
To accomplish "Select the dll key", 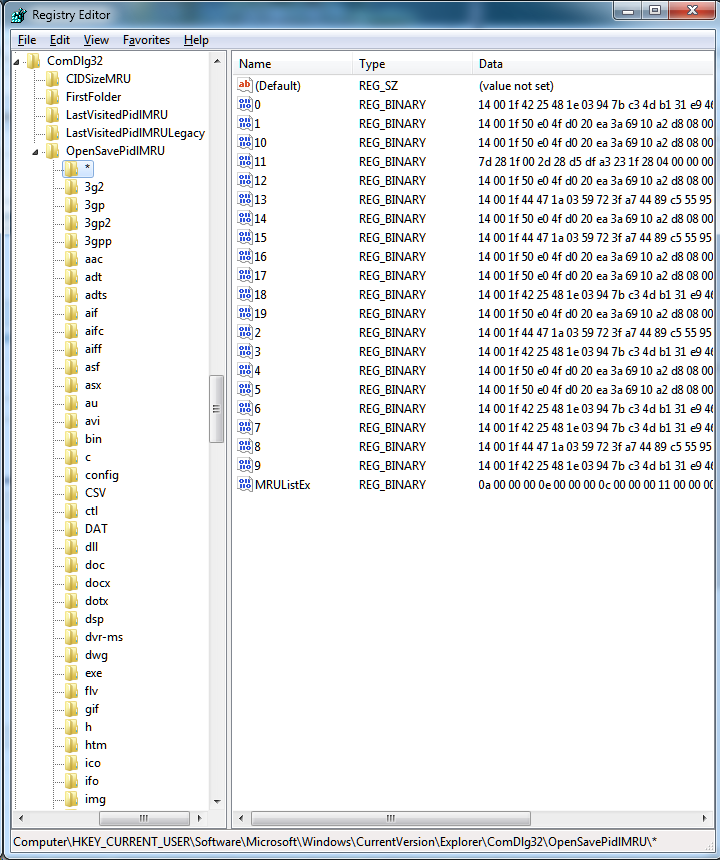I will 91,547.
